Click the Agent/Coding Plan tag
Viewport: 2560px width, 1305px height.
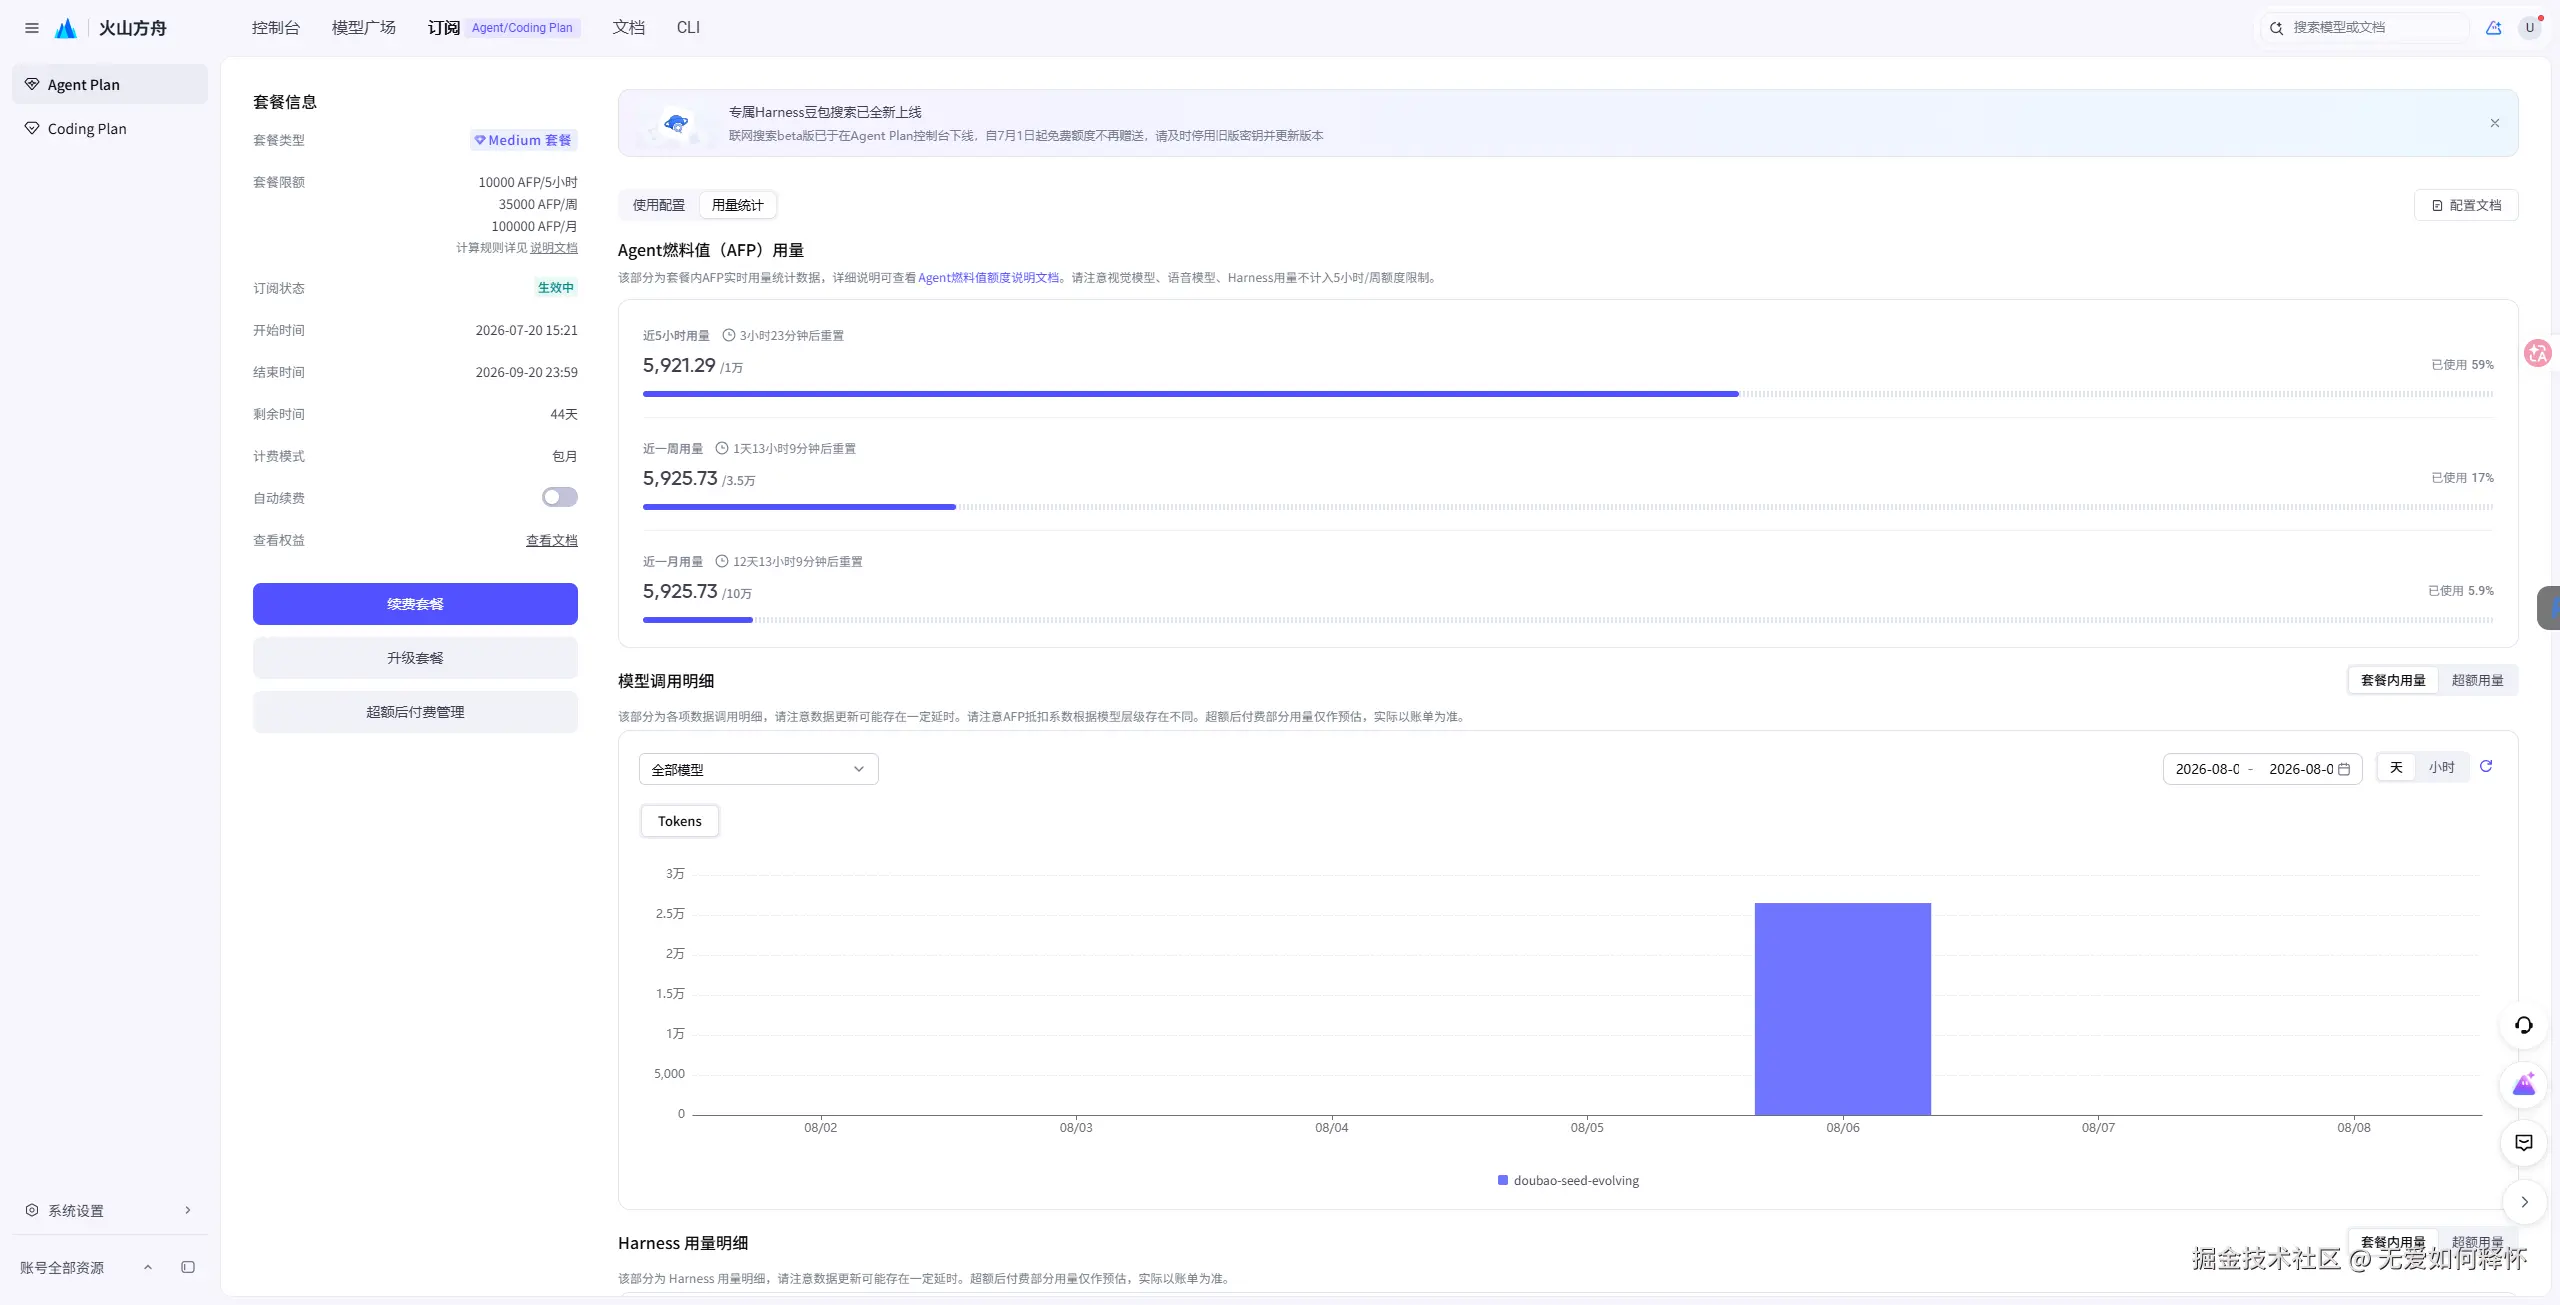point(522,28)
